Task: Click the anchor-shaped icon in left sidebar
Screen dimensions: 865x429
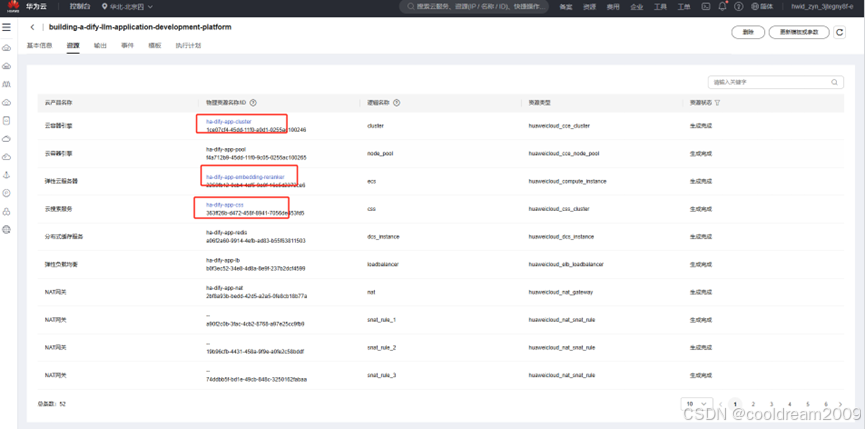Action: tap(7, 175)
